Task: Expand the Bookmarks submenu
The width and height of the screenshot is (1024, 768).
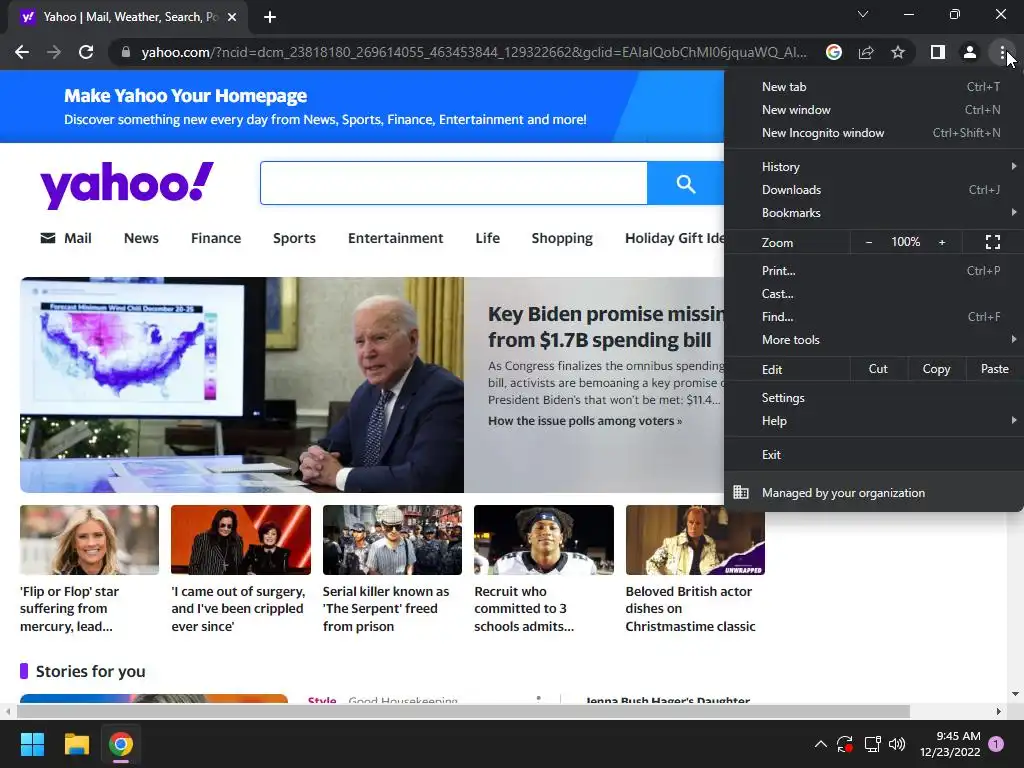Action: click(874, 212)
